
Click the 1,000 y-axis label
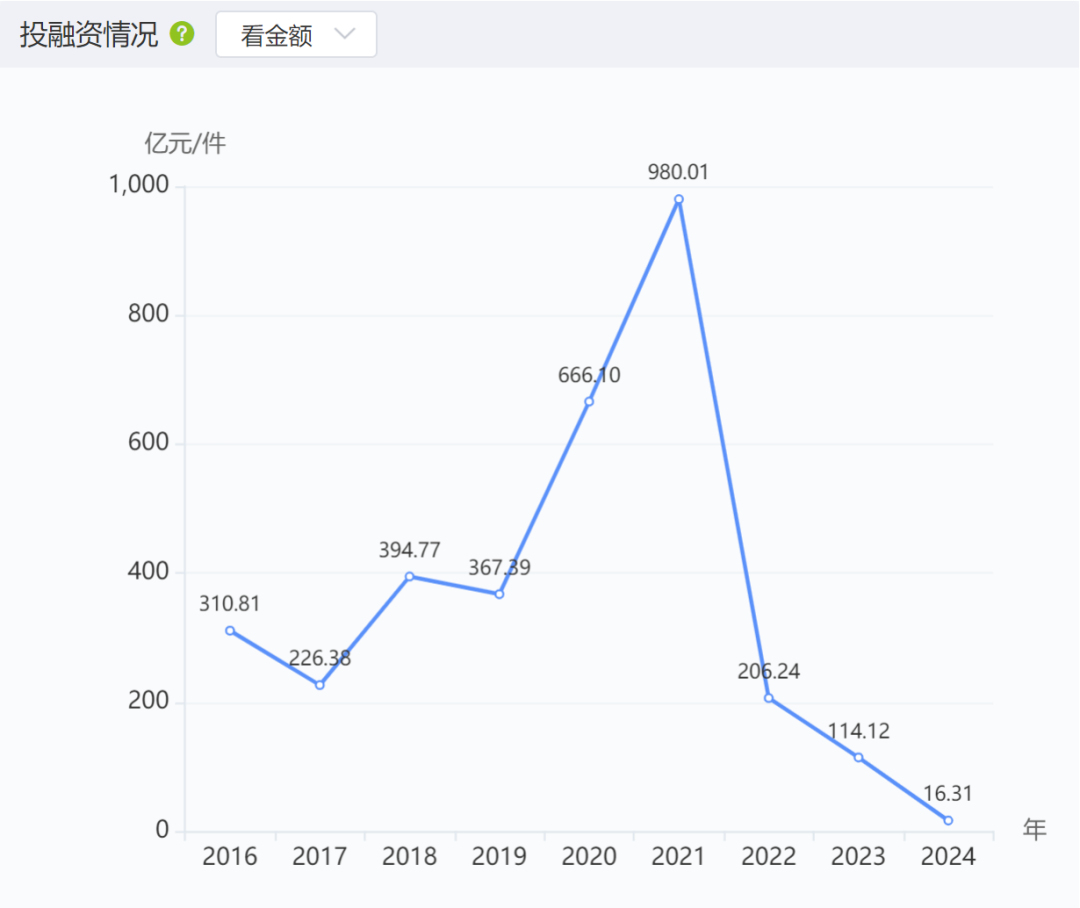click(138, 185)
